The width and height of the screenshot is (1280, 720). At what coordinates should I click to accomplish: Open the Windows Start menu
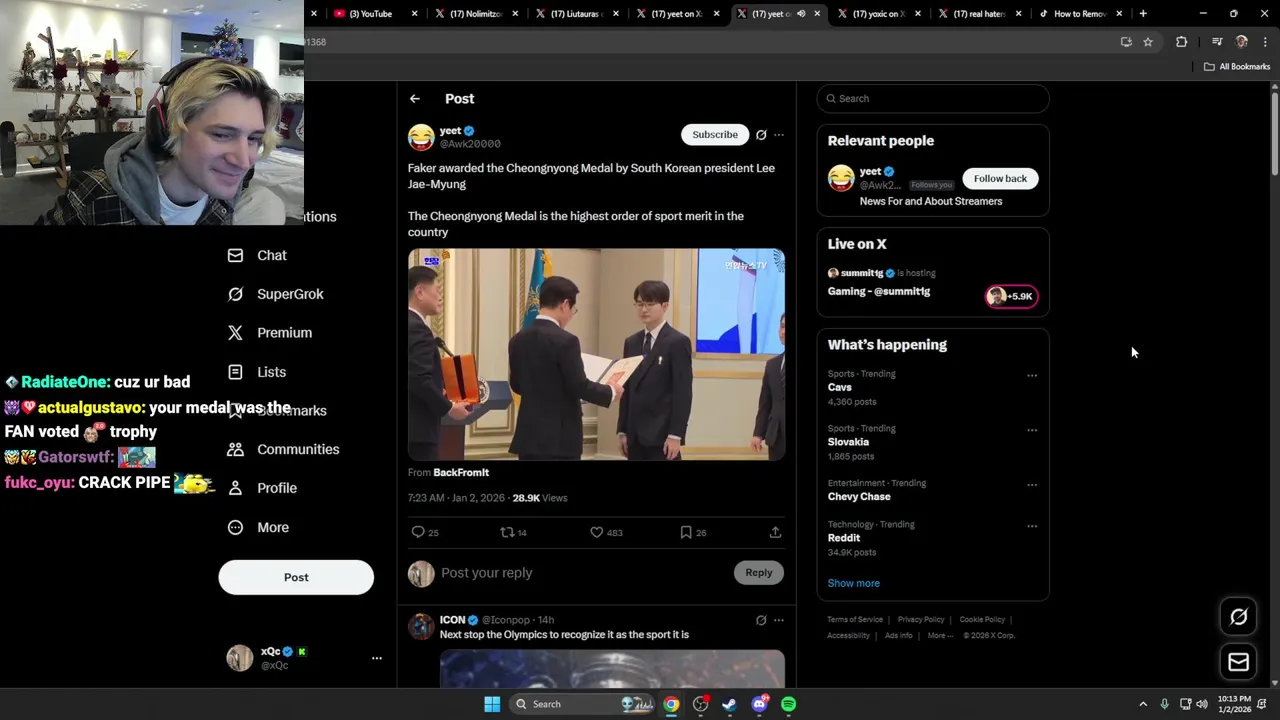pos(492,704)
